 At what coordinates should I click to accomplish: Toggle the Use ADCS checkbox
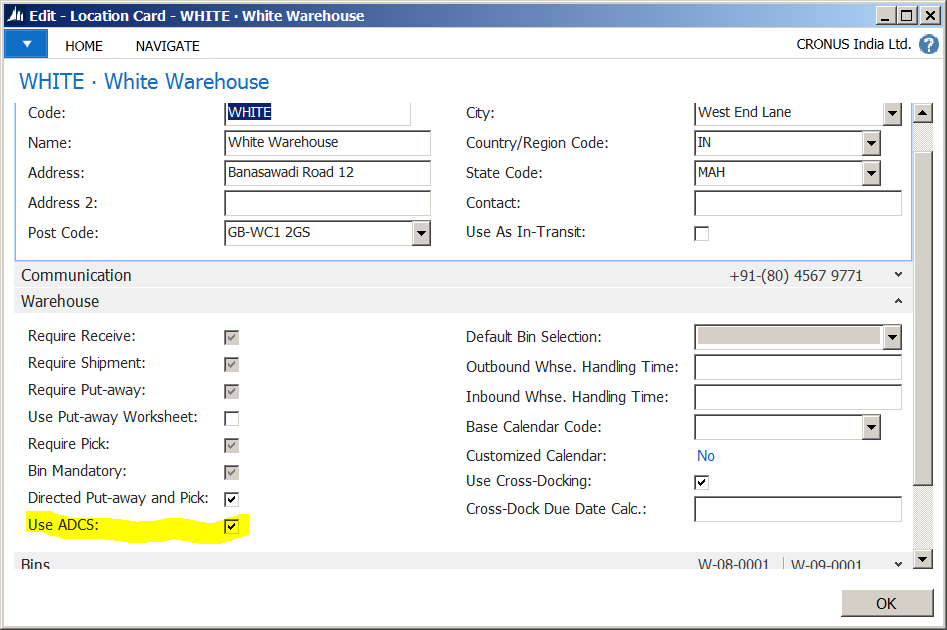pyautogui.click(x=231, y=526)
